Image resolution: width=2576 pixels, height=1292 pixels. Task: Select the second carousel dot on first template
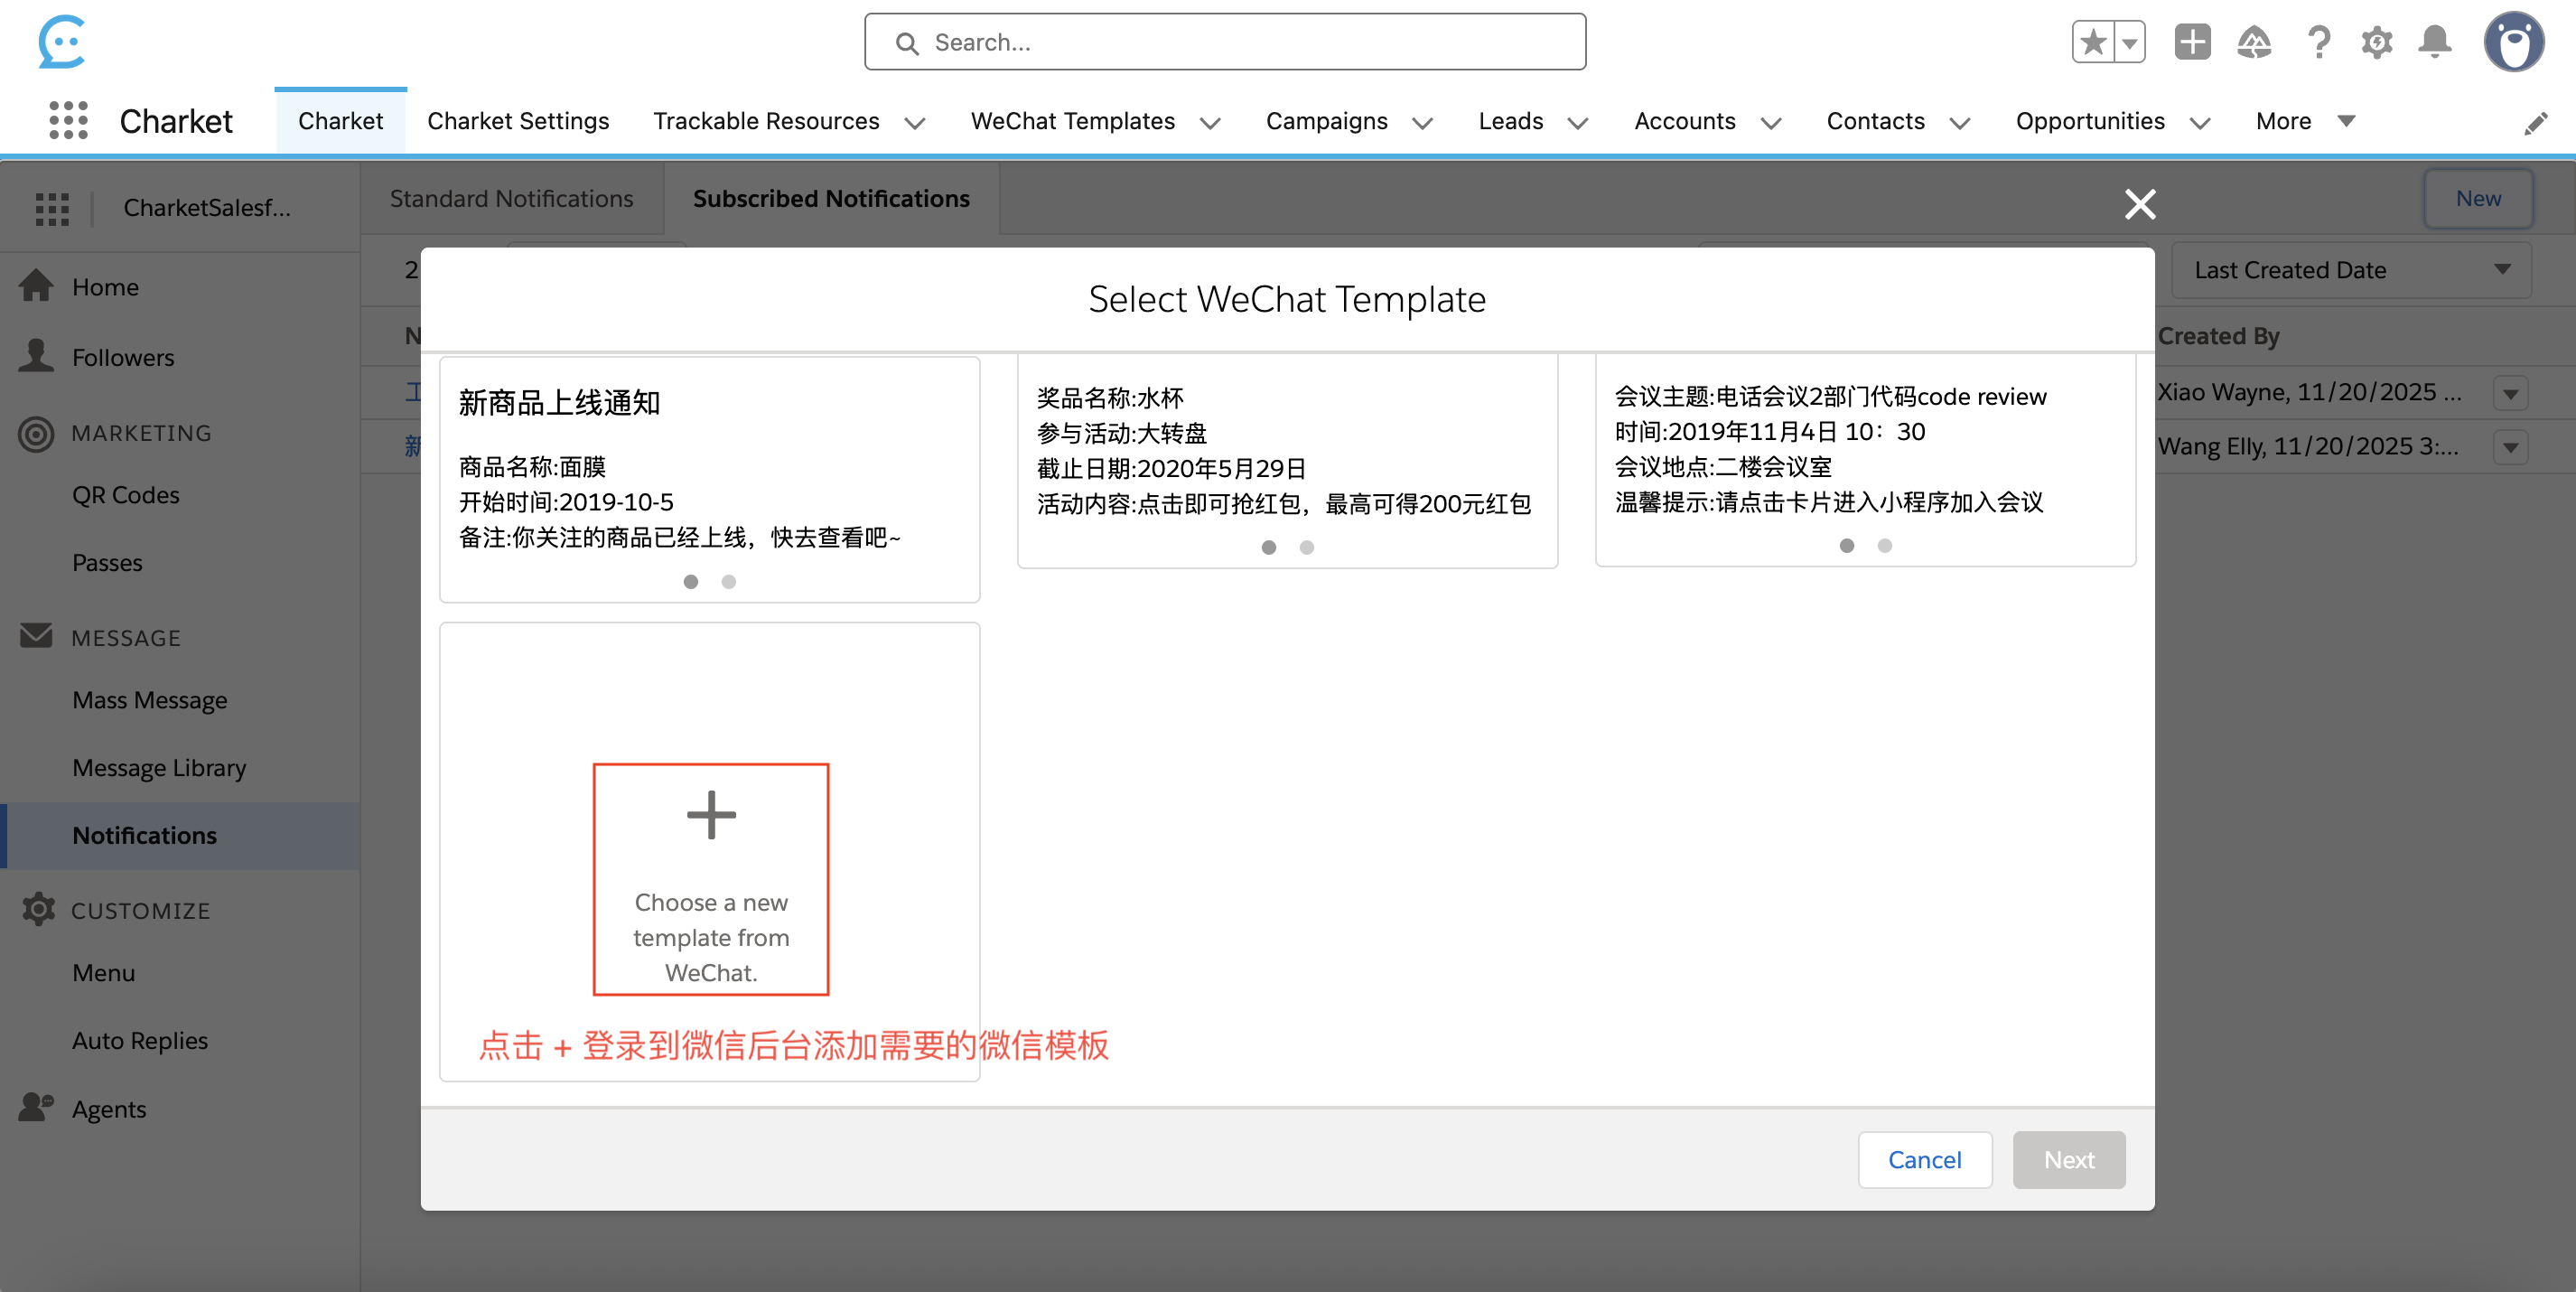(x=729, y=581)
